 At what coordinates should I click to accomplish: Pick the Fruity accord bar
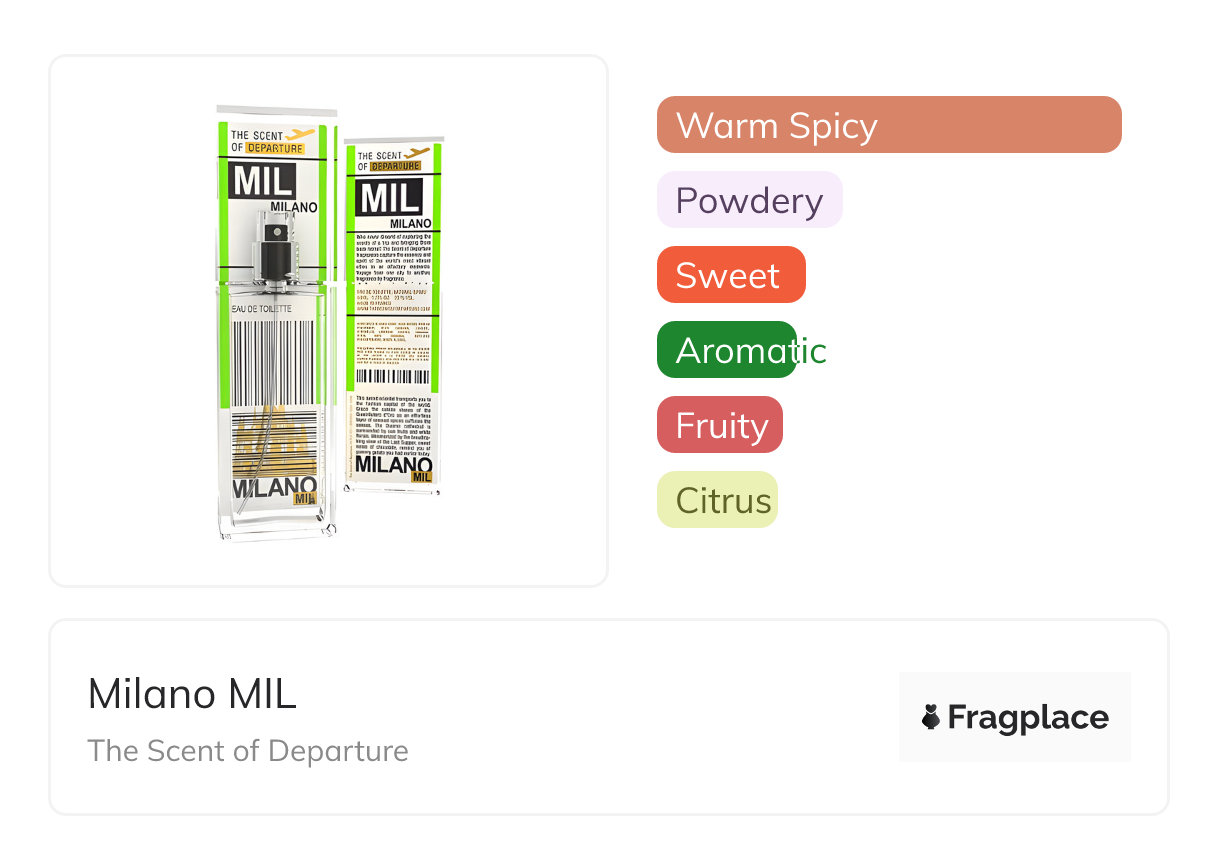click(x=720, y=425)
